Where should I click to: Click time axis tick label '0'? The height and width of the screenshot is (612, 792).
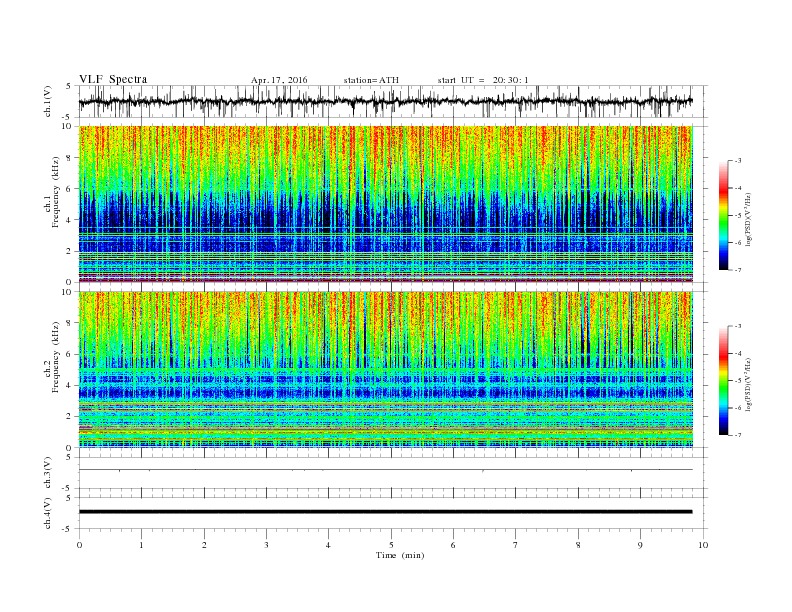coord(79,545)
